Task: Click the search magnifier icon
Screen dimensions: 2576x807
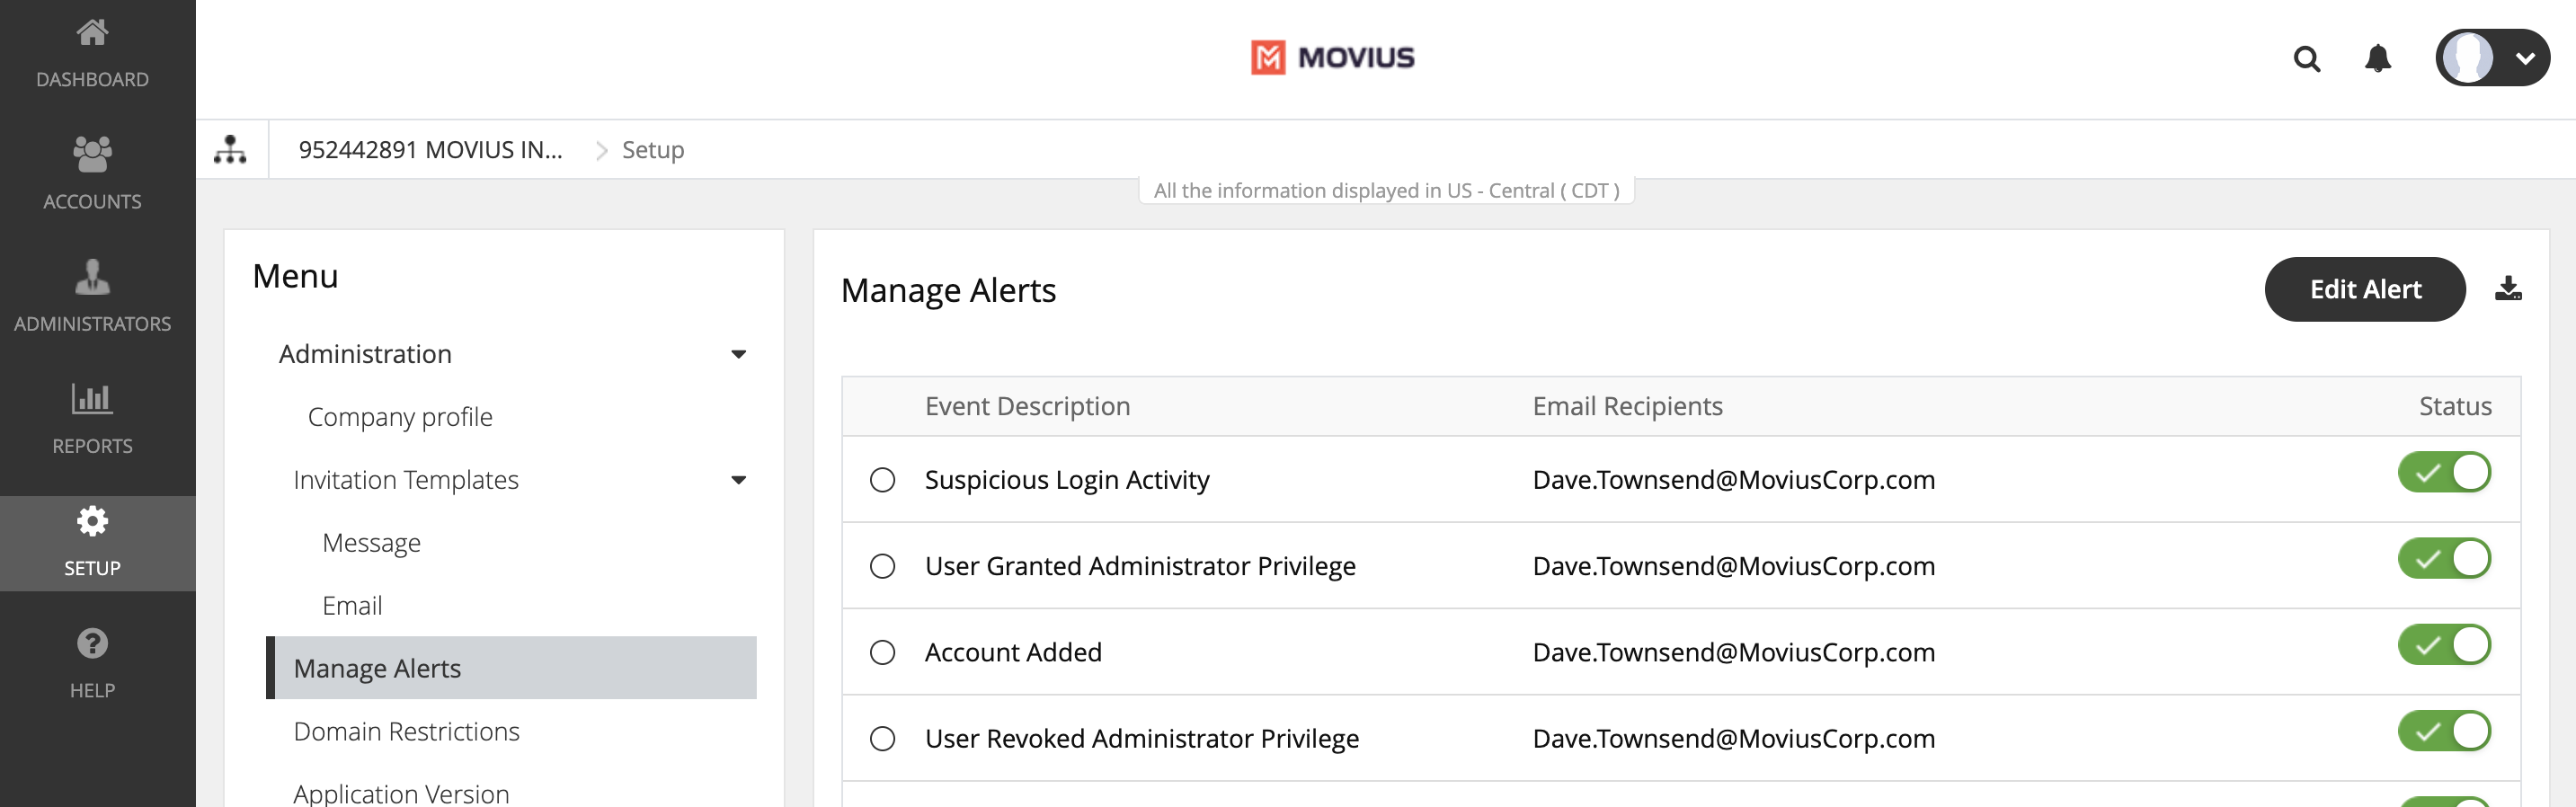Action: (x=2306, y=59)
